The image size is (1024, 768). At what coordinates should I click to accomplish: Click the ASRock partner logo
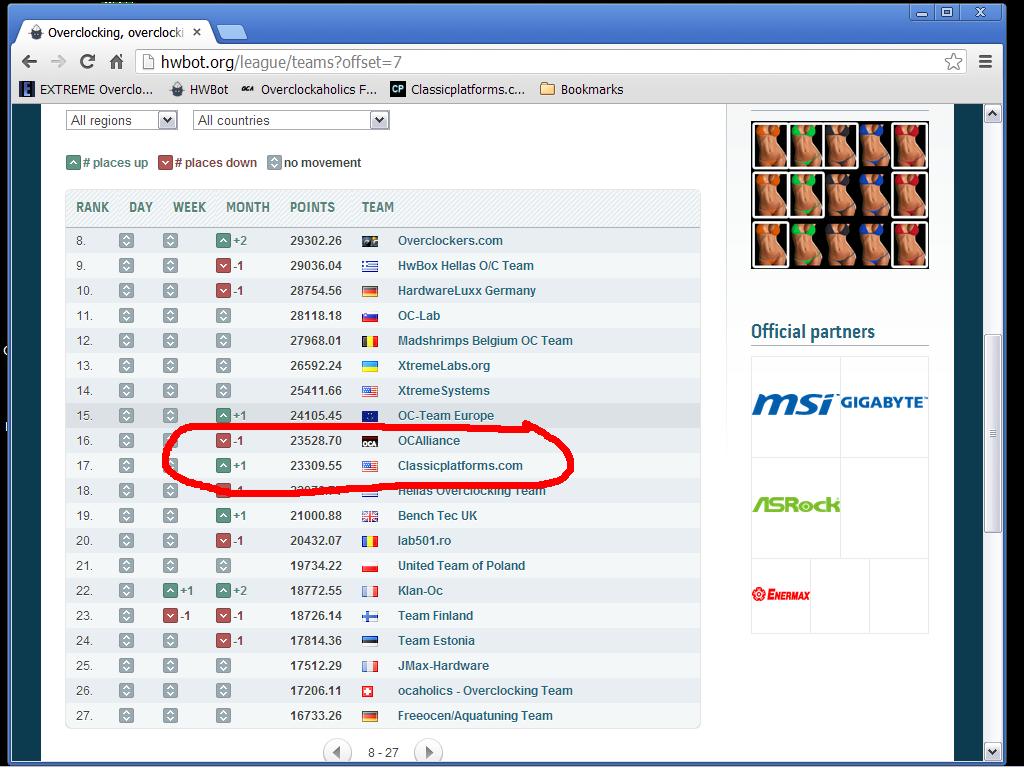point(796,505)
